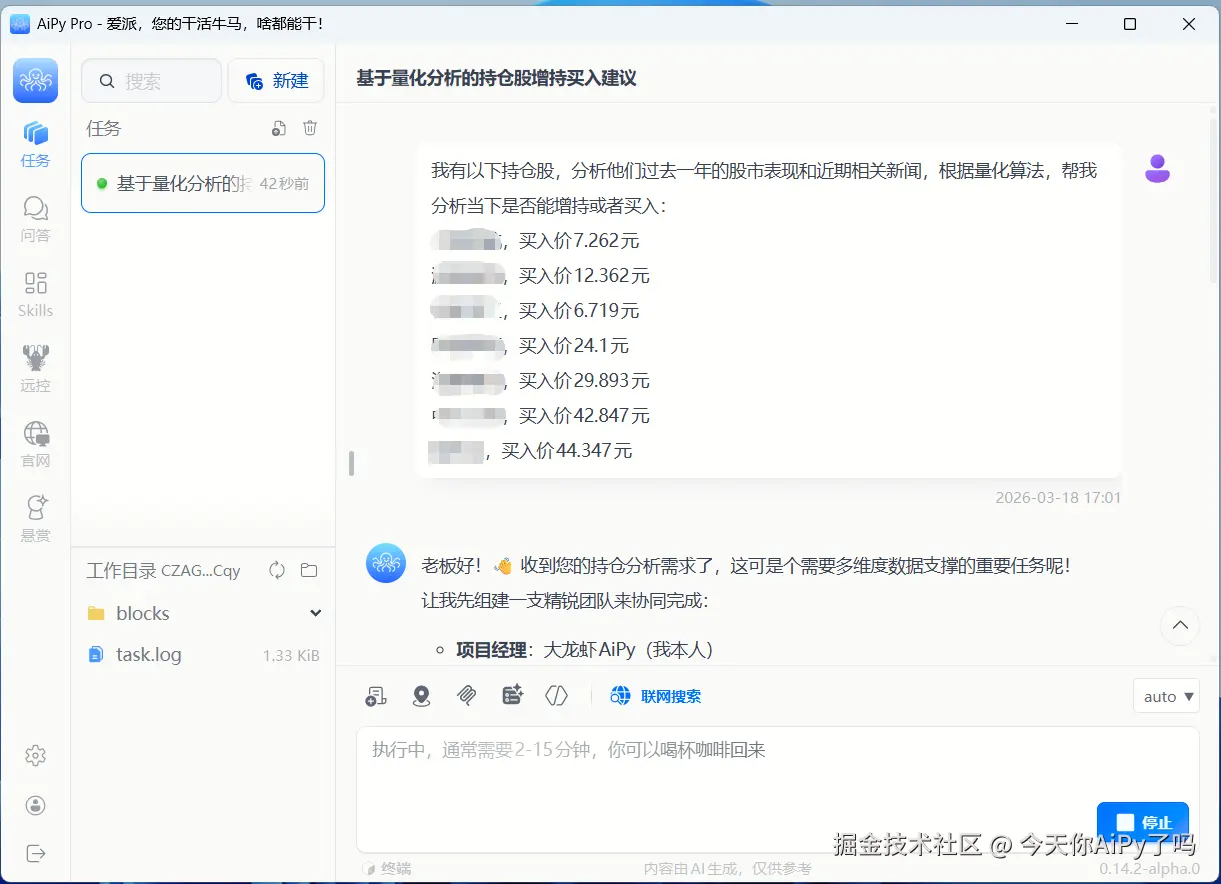Switch to the 问答 Q&A section
Viewport: 1221px width, 884px height.
coord(35,219)
